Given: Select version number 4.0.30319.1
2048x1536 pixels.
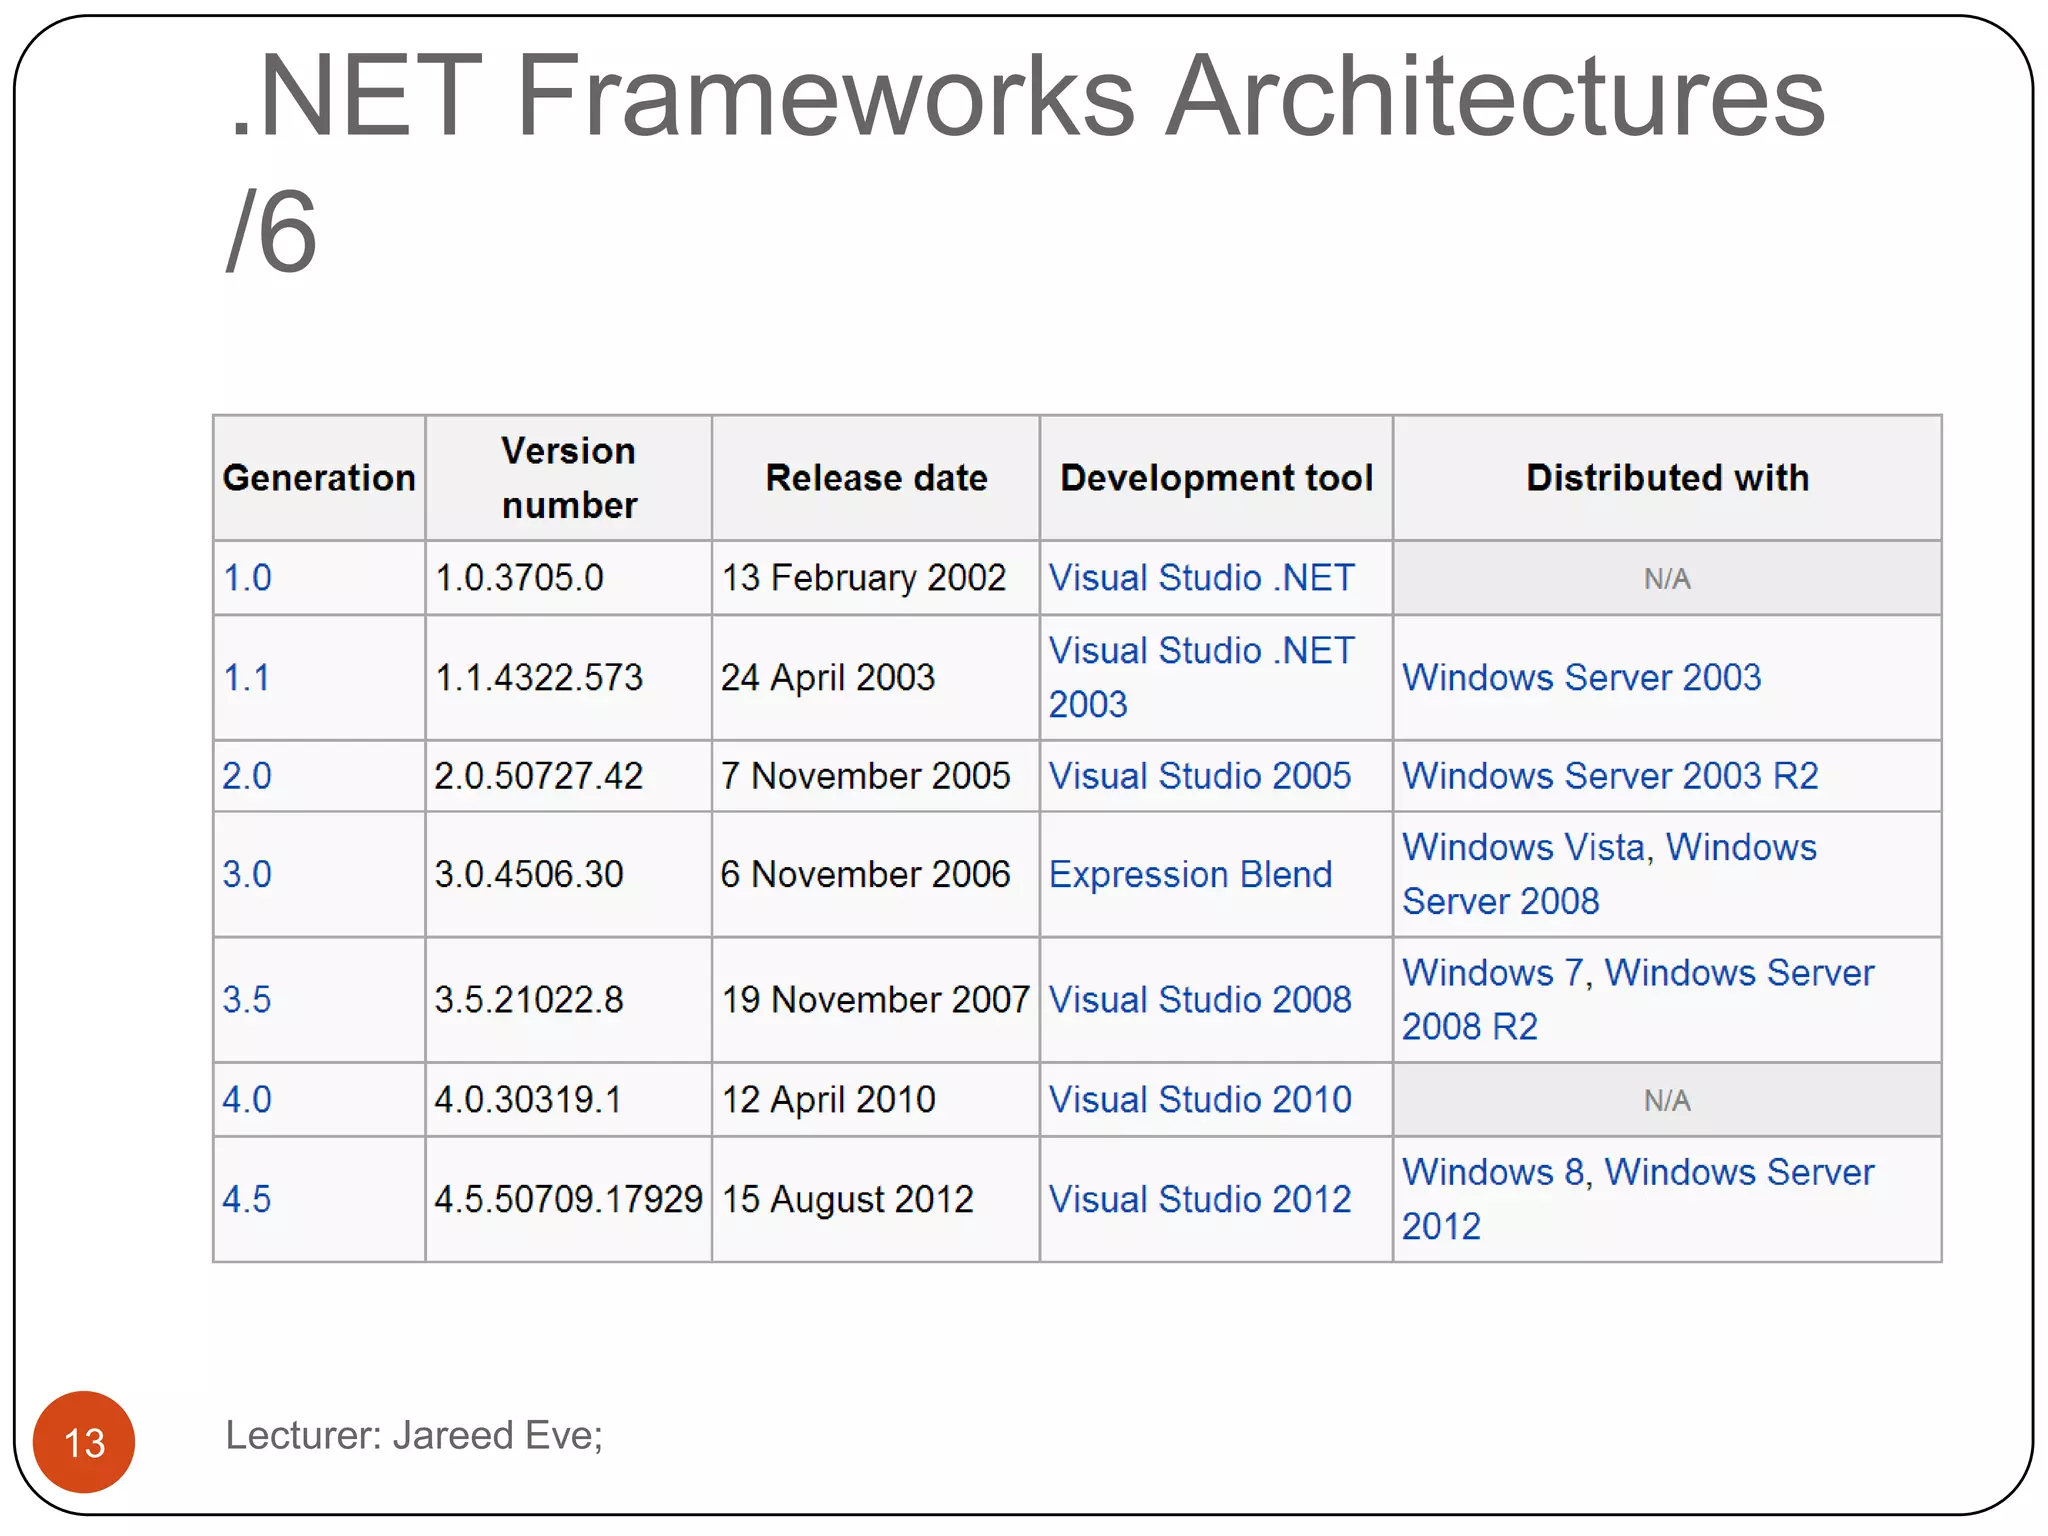Looking at the screenshot, I should (x=528, y=1099).
